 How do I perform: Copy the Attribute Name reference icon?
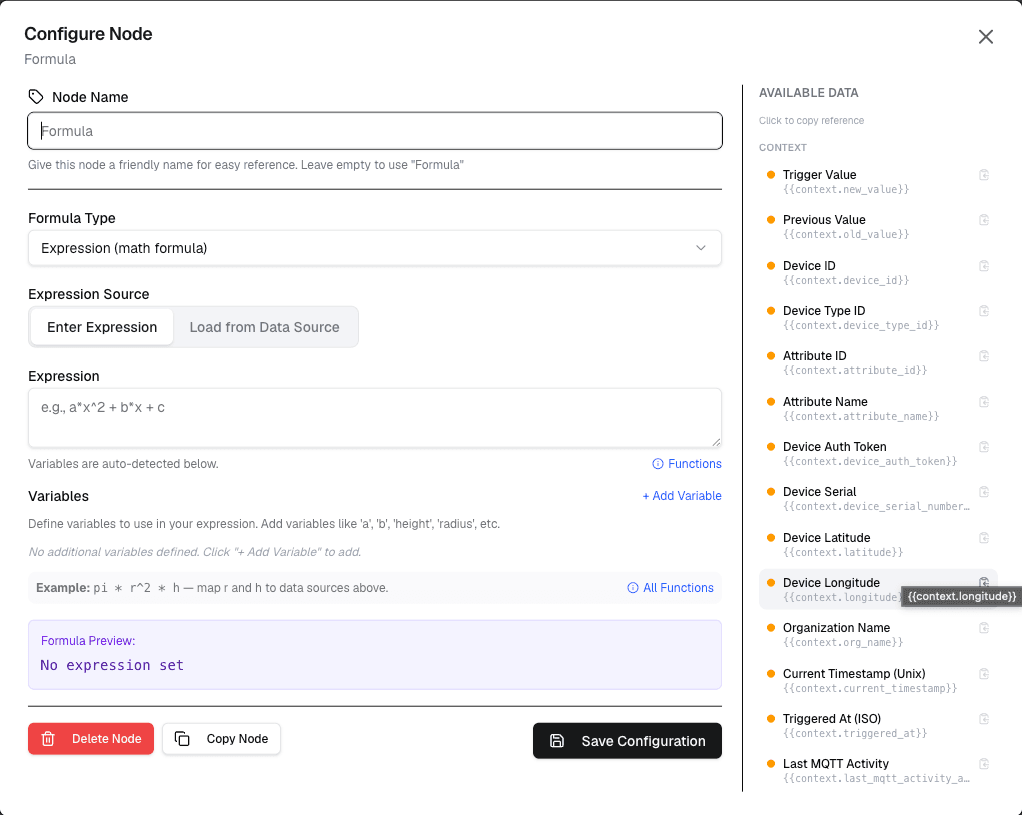click(x=984, y=402)
